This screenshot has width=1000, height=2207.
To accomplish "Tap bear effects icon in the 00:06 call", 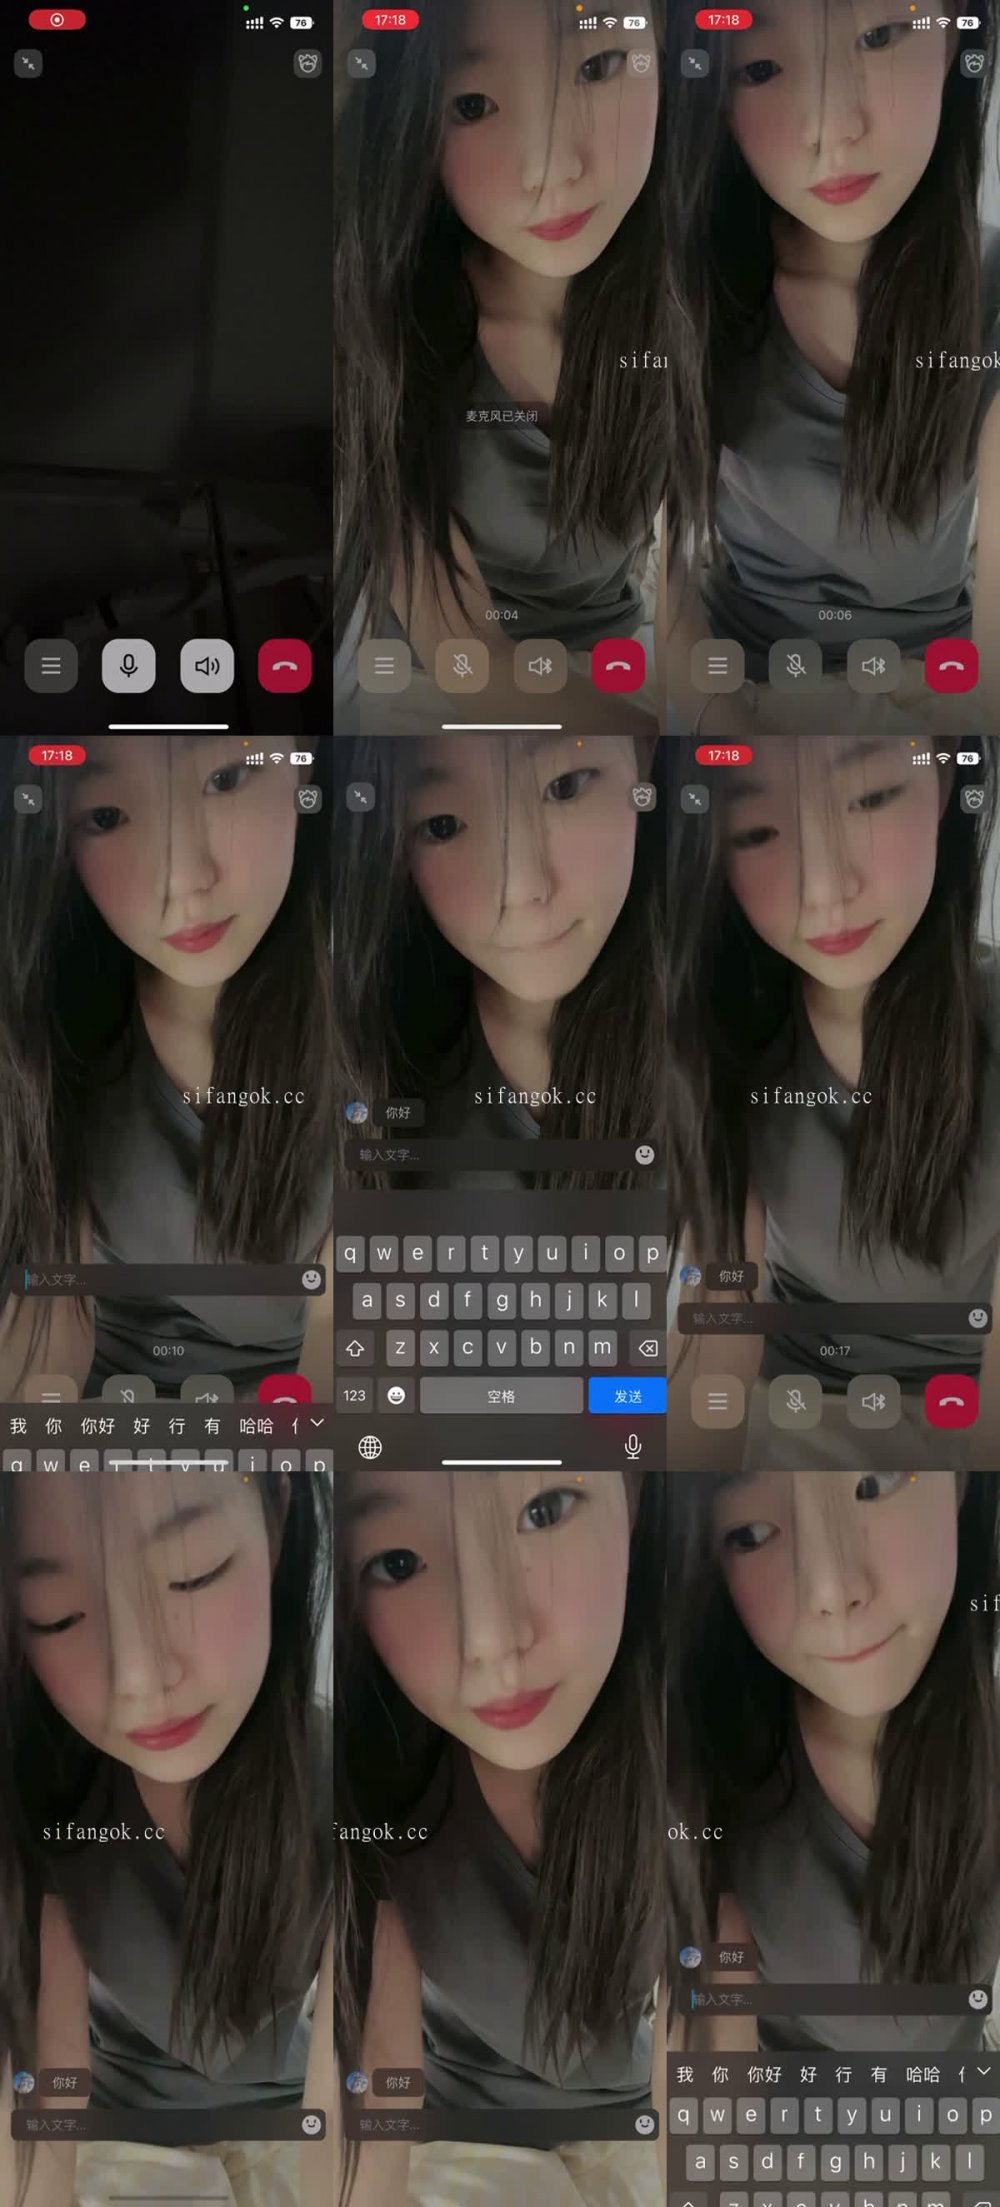I will coord(974,63).
